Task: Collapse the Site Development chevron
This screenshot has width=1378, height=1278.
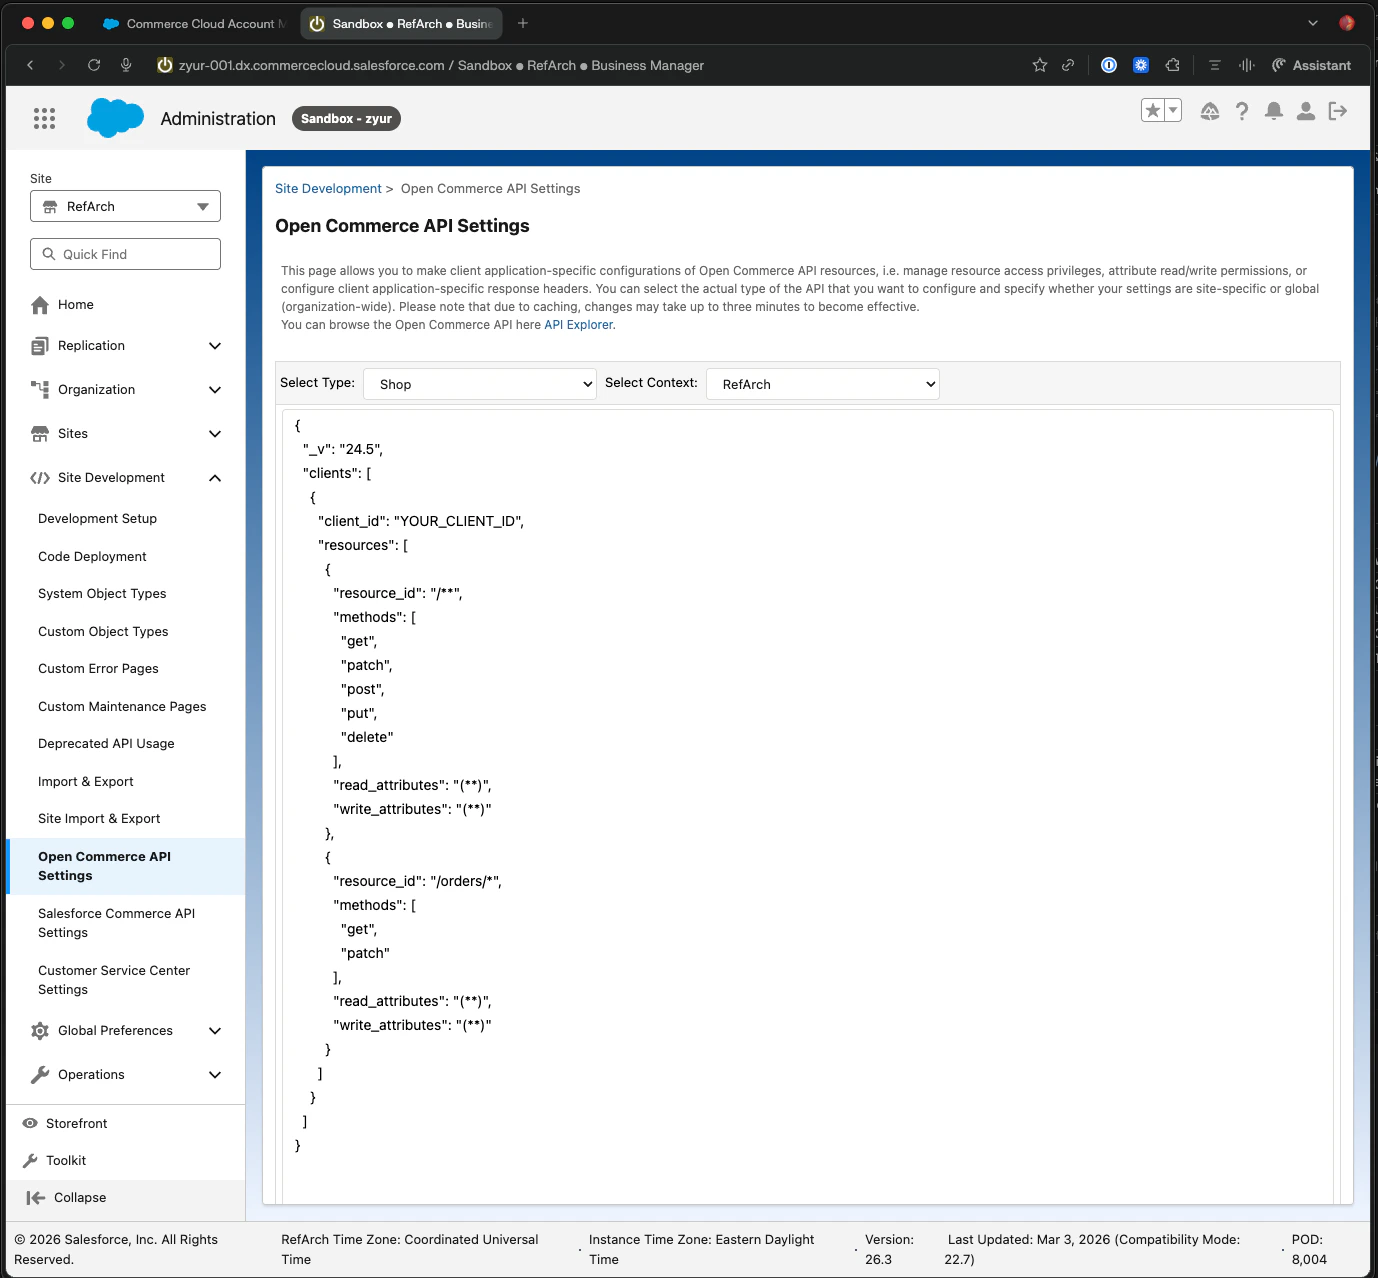Action: pyautogui.click(x=215, y=478)
